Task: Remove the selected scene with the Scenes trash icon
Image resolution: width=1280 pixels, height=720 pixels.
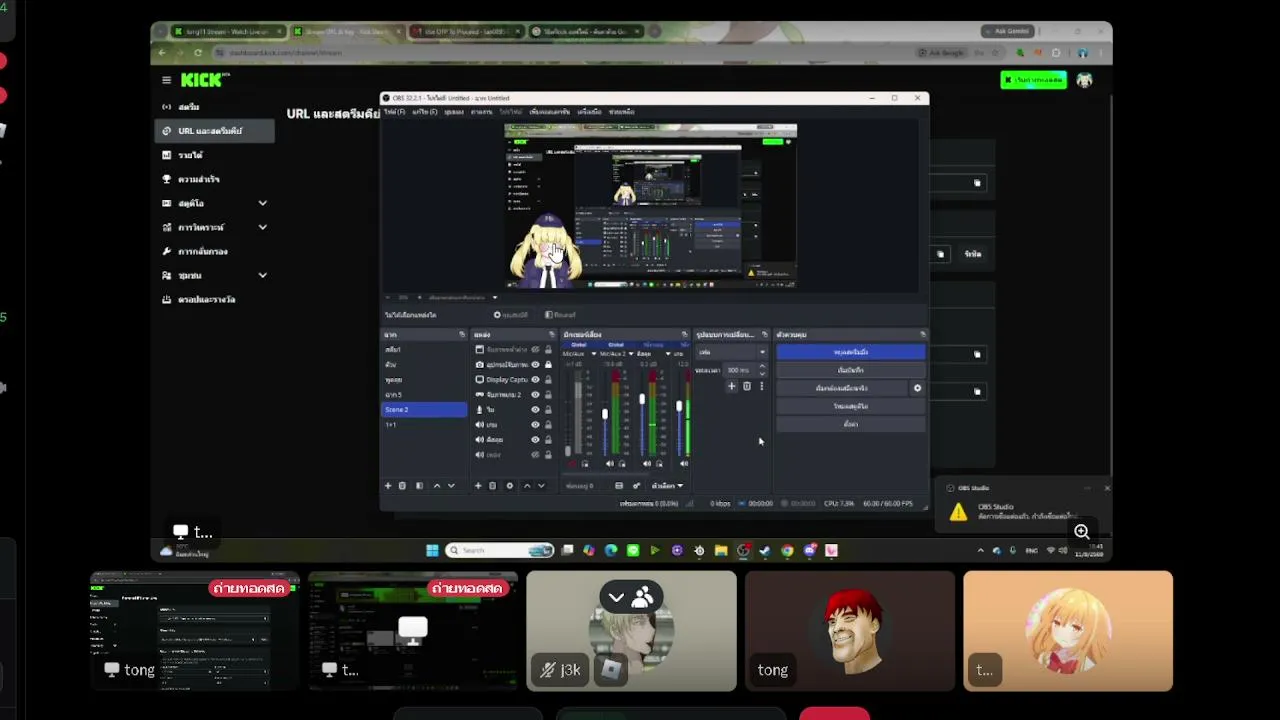Action: click(402, 486)
